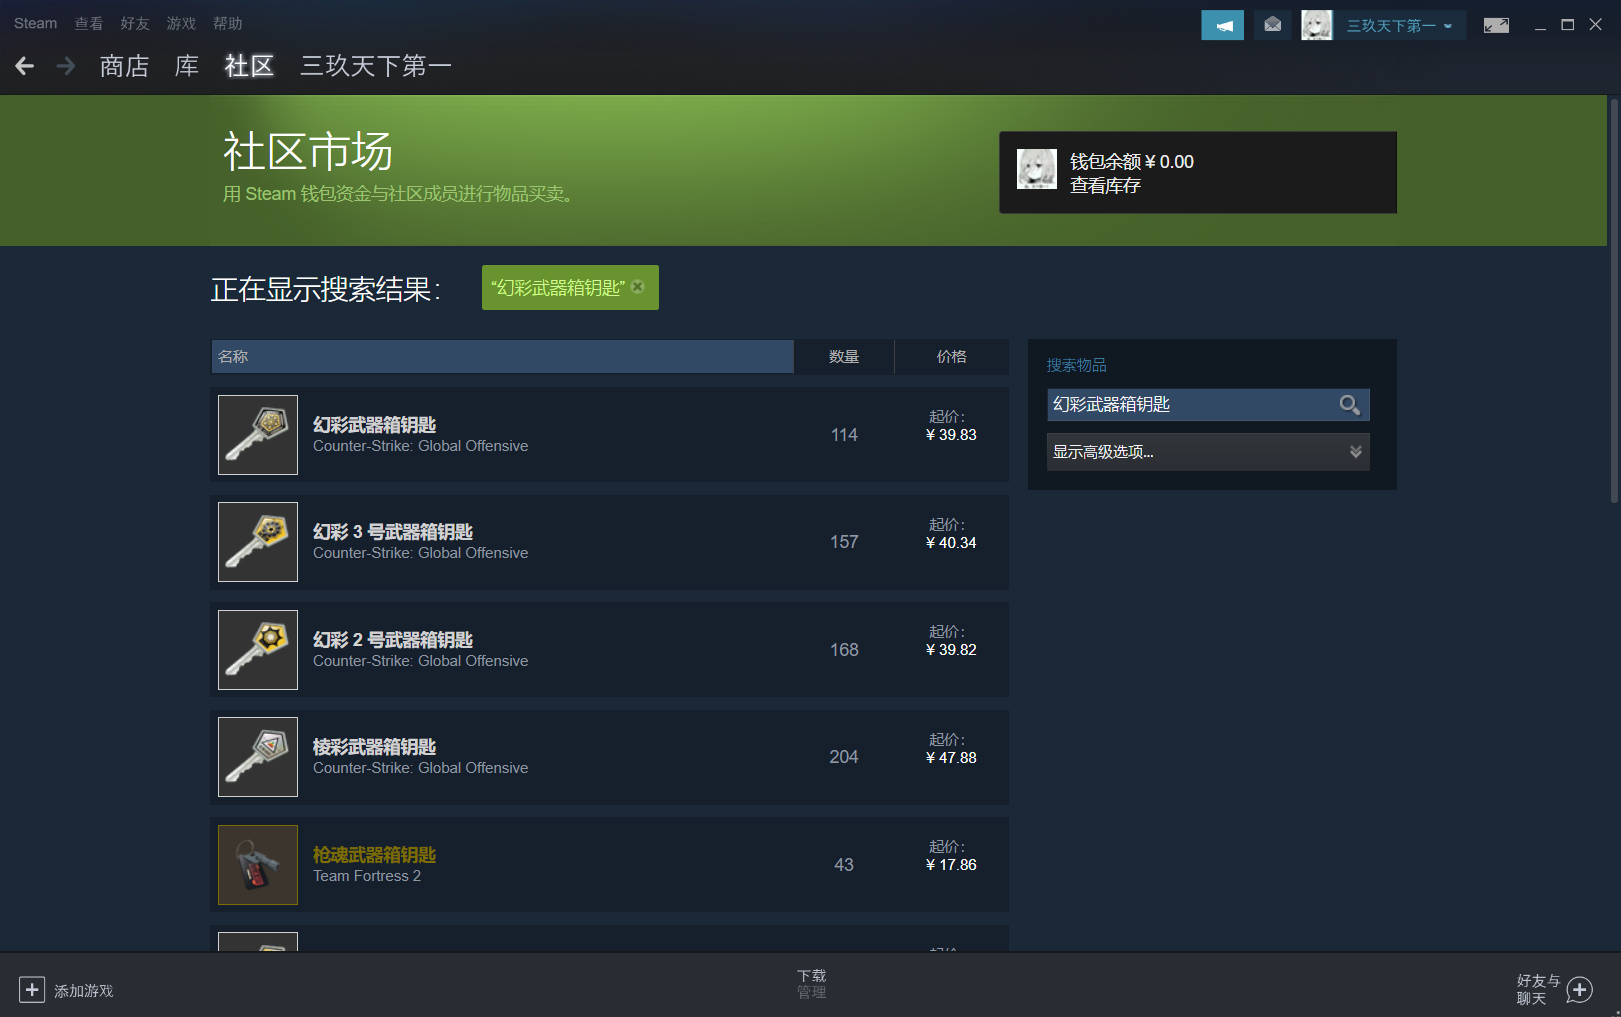The width and height of the screenshot is (1621, 1017).
Task: Click 添加游戏 label
Action: click(83, 990)
